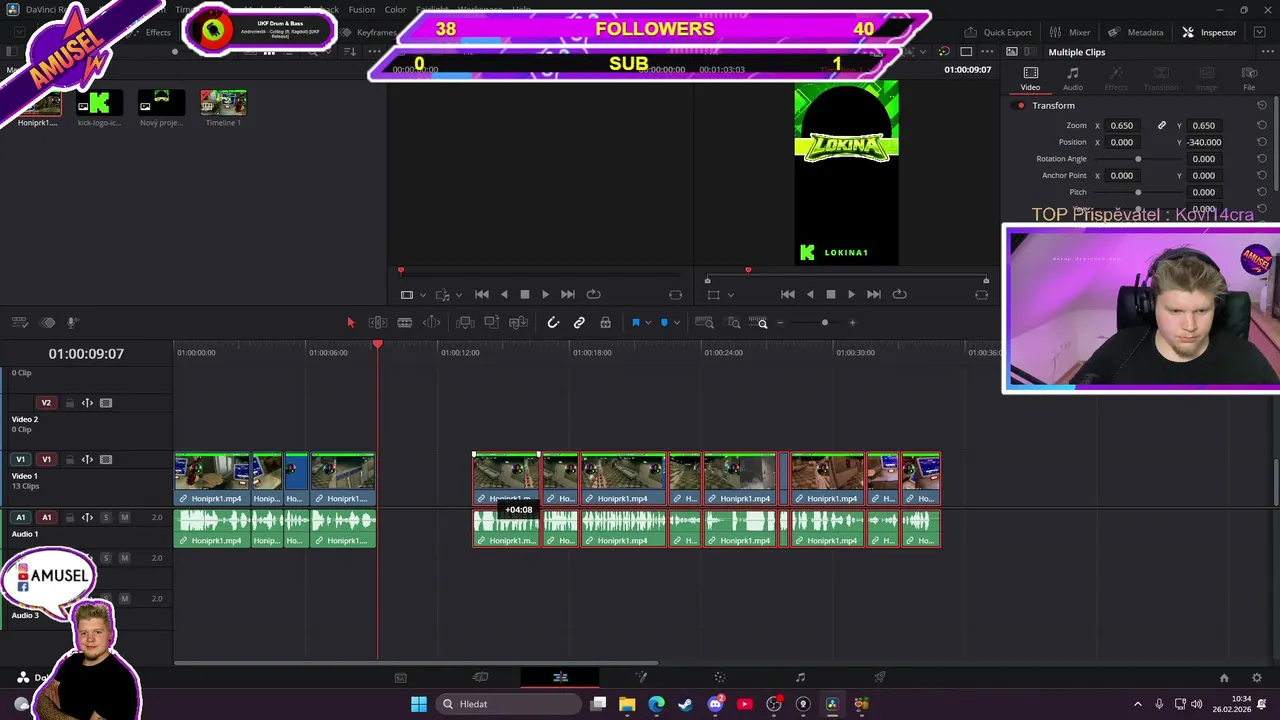Select the Trim Edit Mode tool
Image resolution: width=1280 pixels, height=720 pixels.
point(378,322)
